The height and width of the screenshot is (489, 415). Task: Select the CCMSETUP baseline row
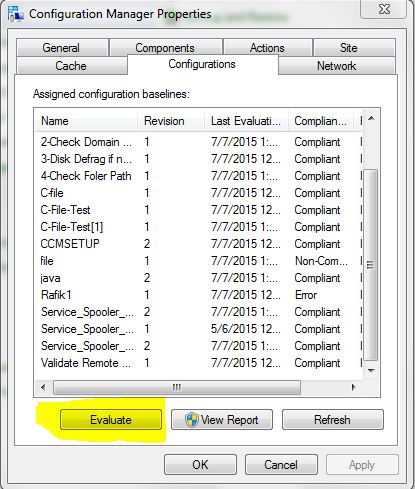coord(198,244)
